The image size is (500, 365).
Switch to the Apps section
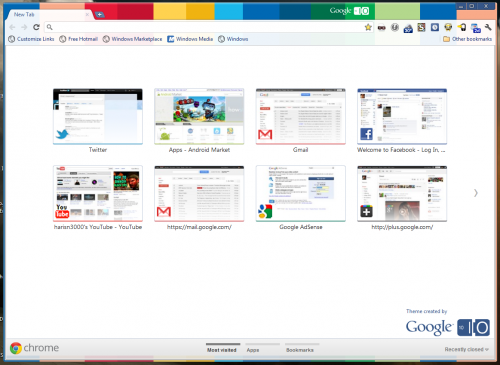coord(253,350)
